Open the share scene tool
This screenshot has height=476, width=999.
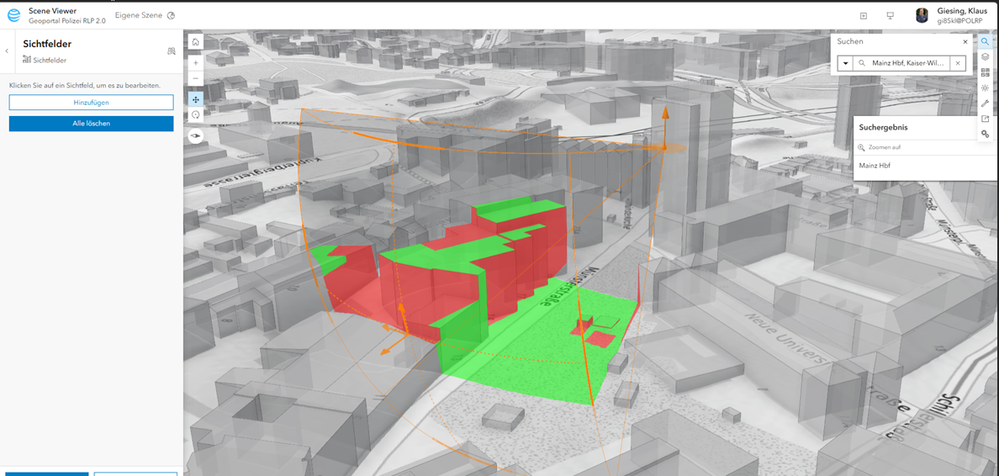[x=985, y=119]
